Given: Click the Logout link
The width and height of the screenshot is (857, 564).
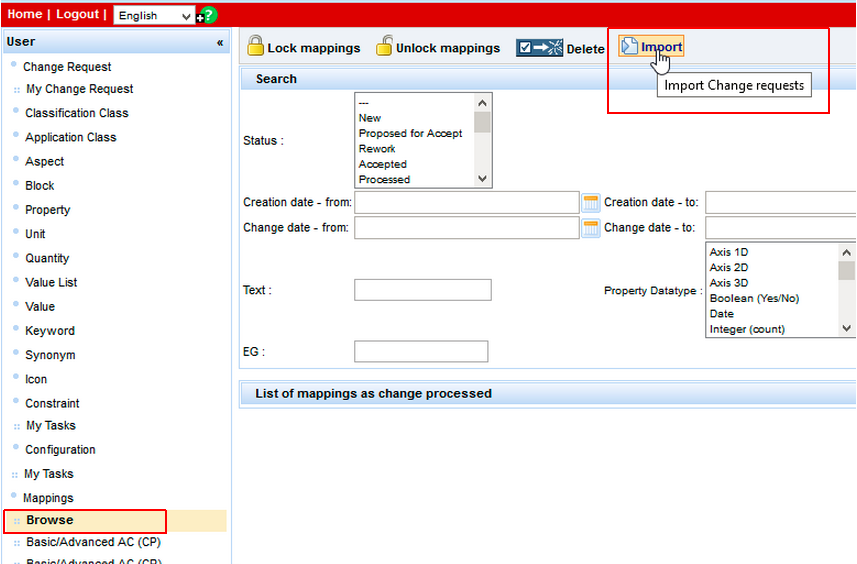Looking at the screenshot, I should (x=77, y=14).
